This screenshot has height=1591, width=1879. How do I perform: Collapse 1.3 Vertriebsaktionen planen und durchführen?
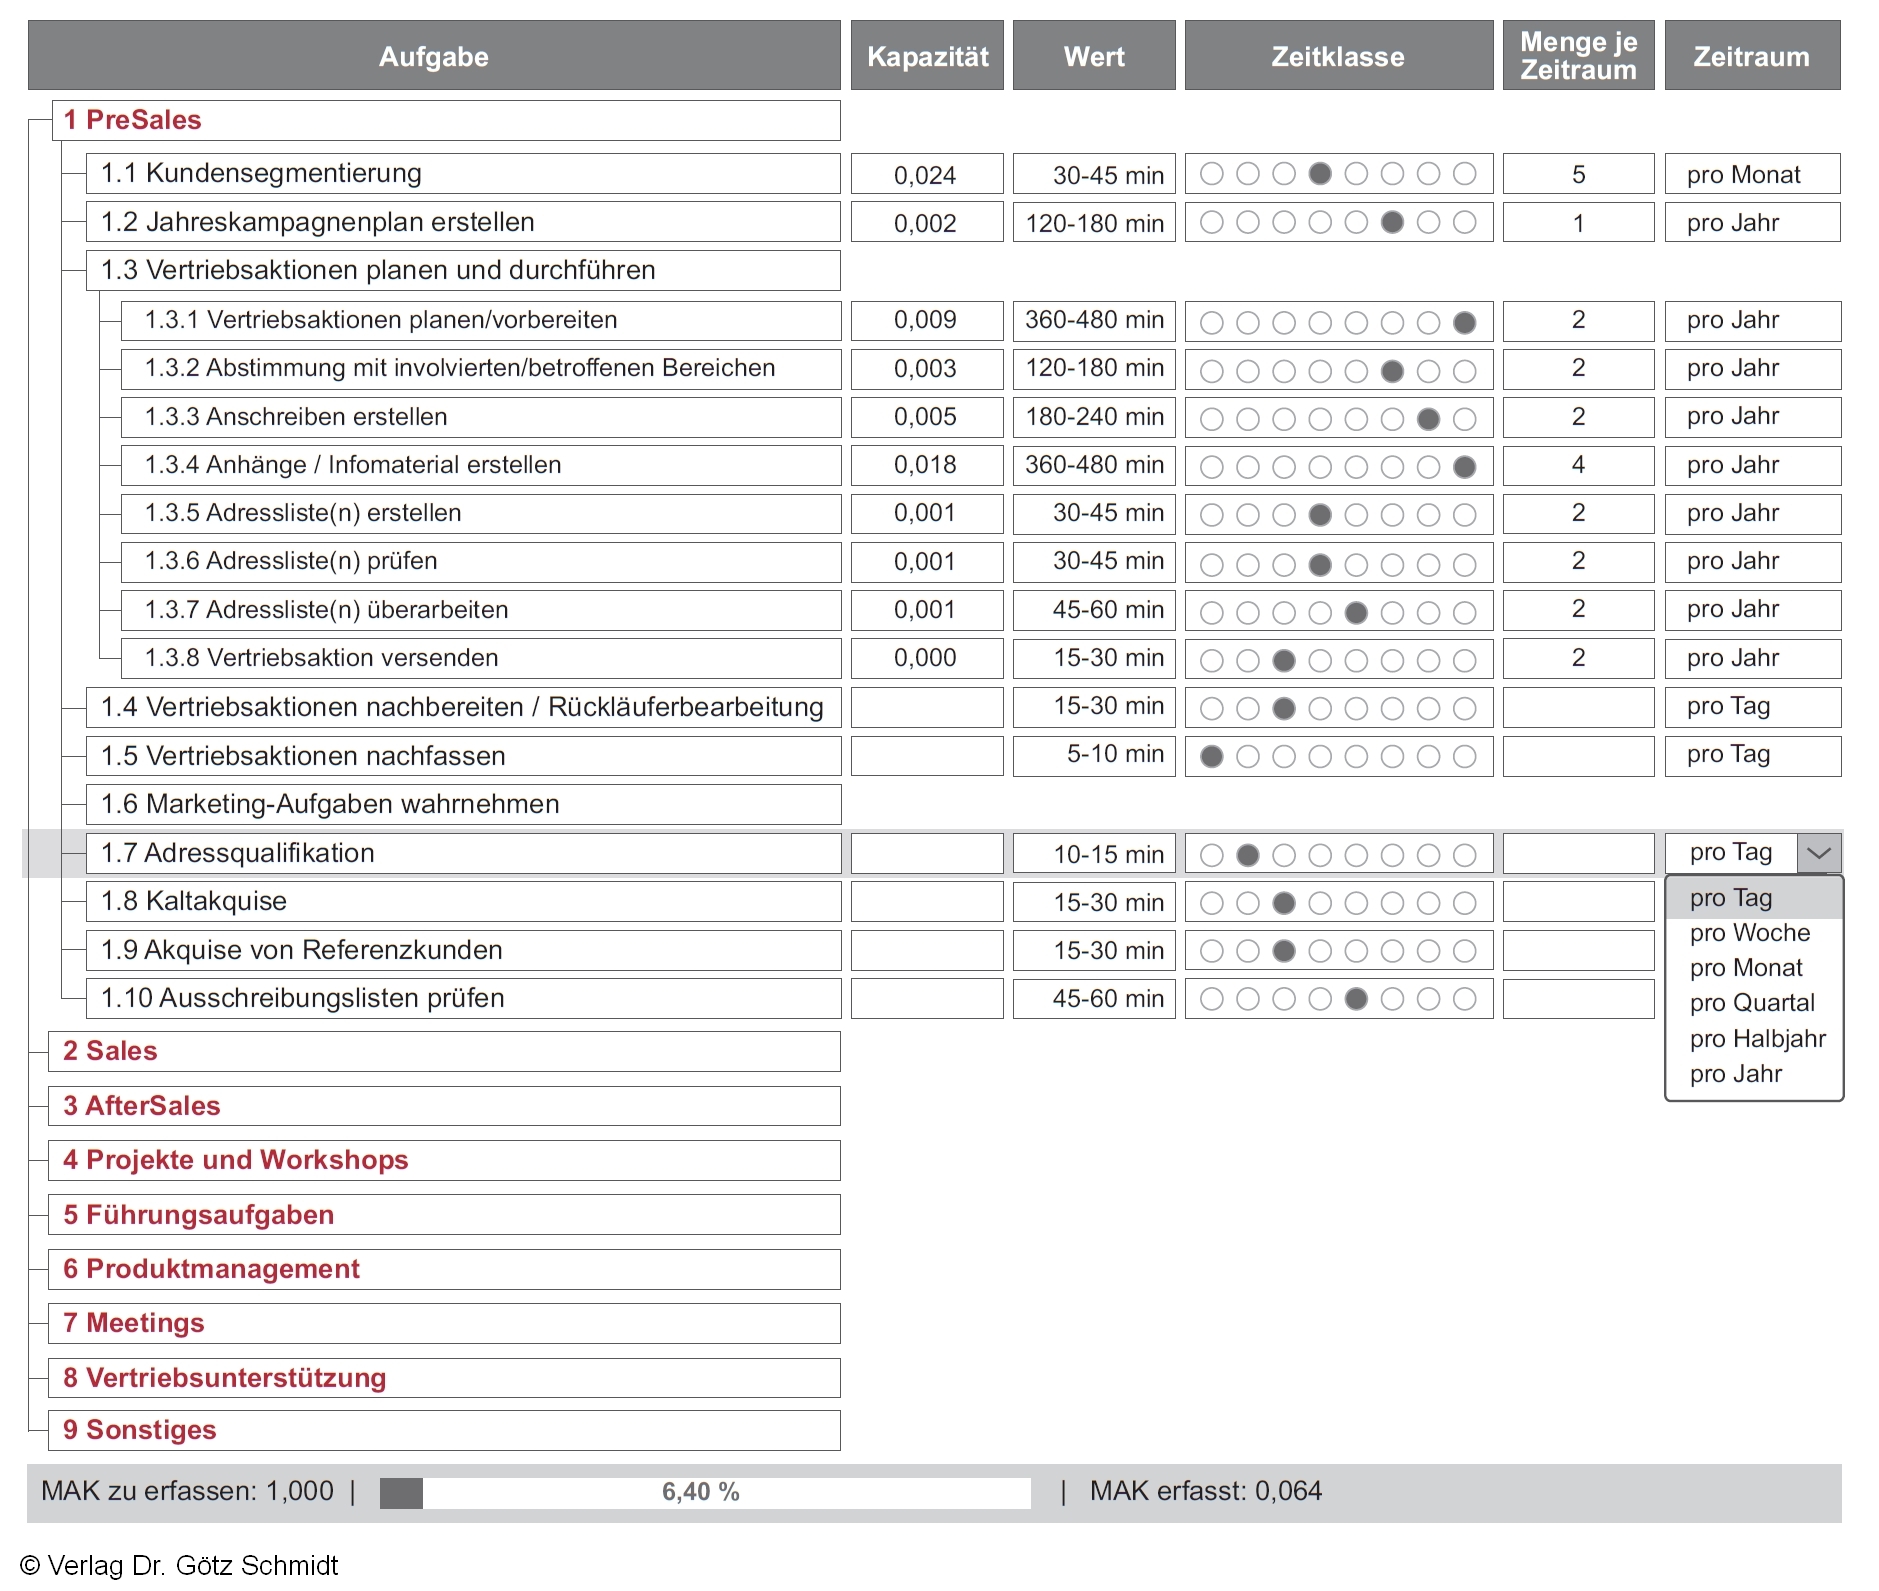point(378,270)
